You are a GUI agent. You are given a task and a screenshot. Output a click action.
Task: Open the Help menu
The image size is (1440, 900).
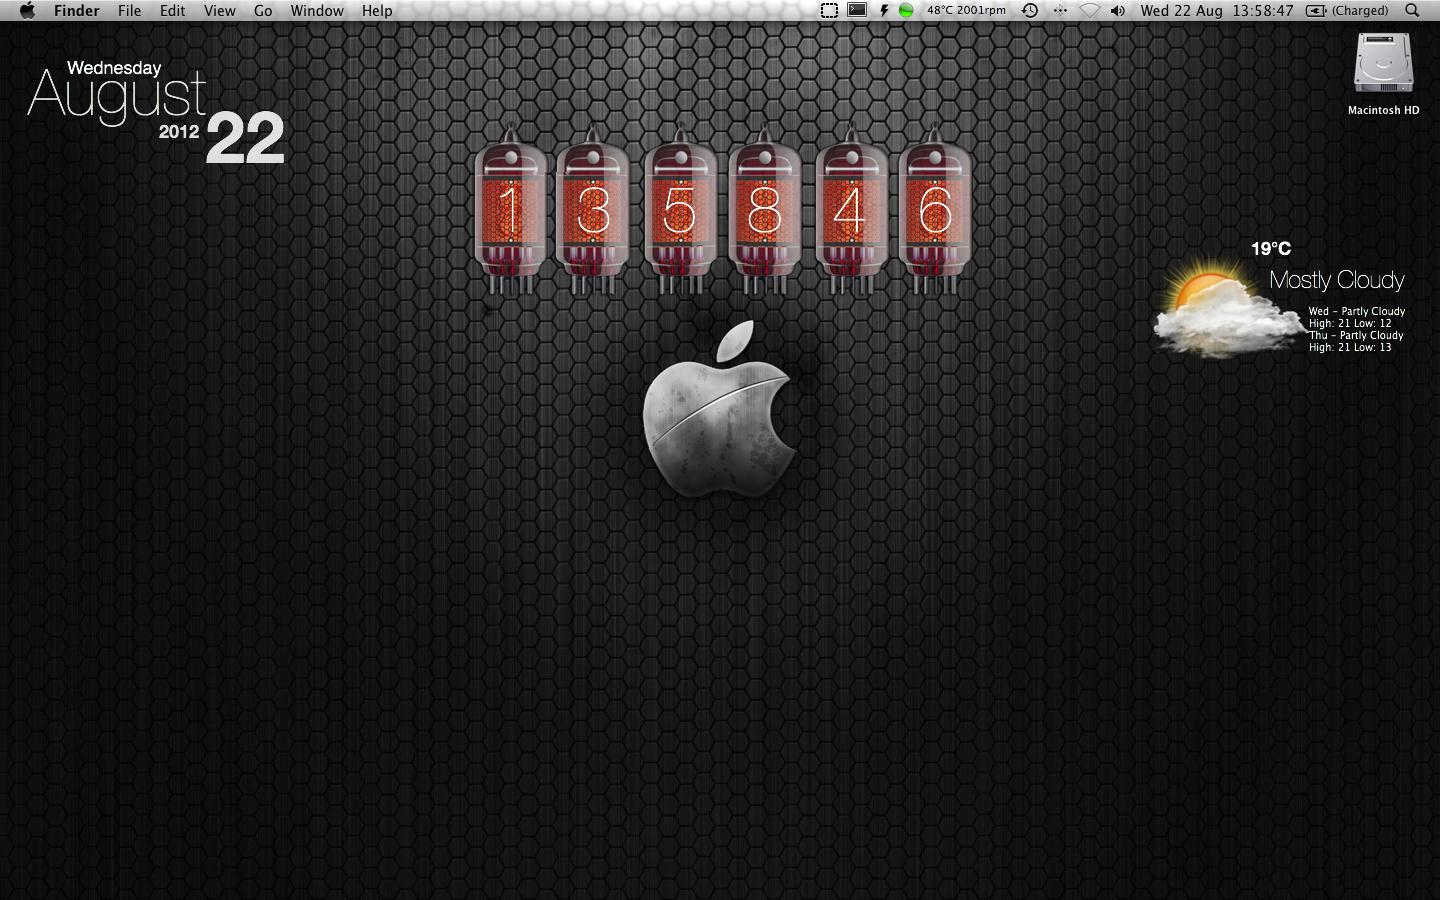click(x=377, y=11)
